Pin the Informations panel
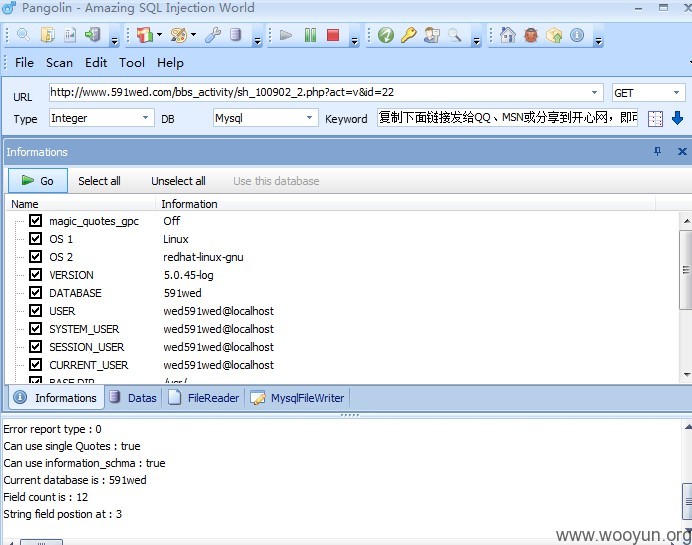Viewport: 692px width, 545px height. (x=658, y=151)
